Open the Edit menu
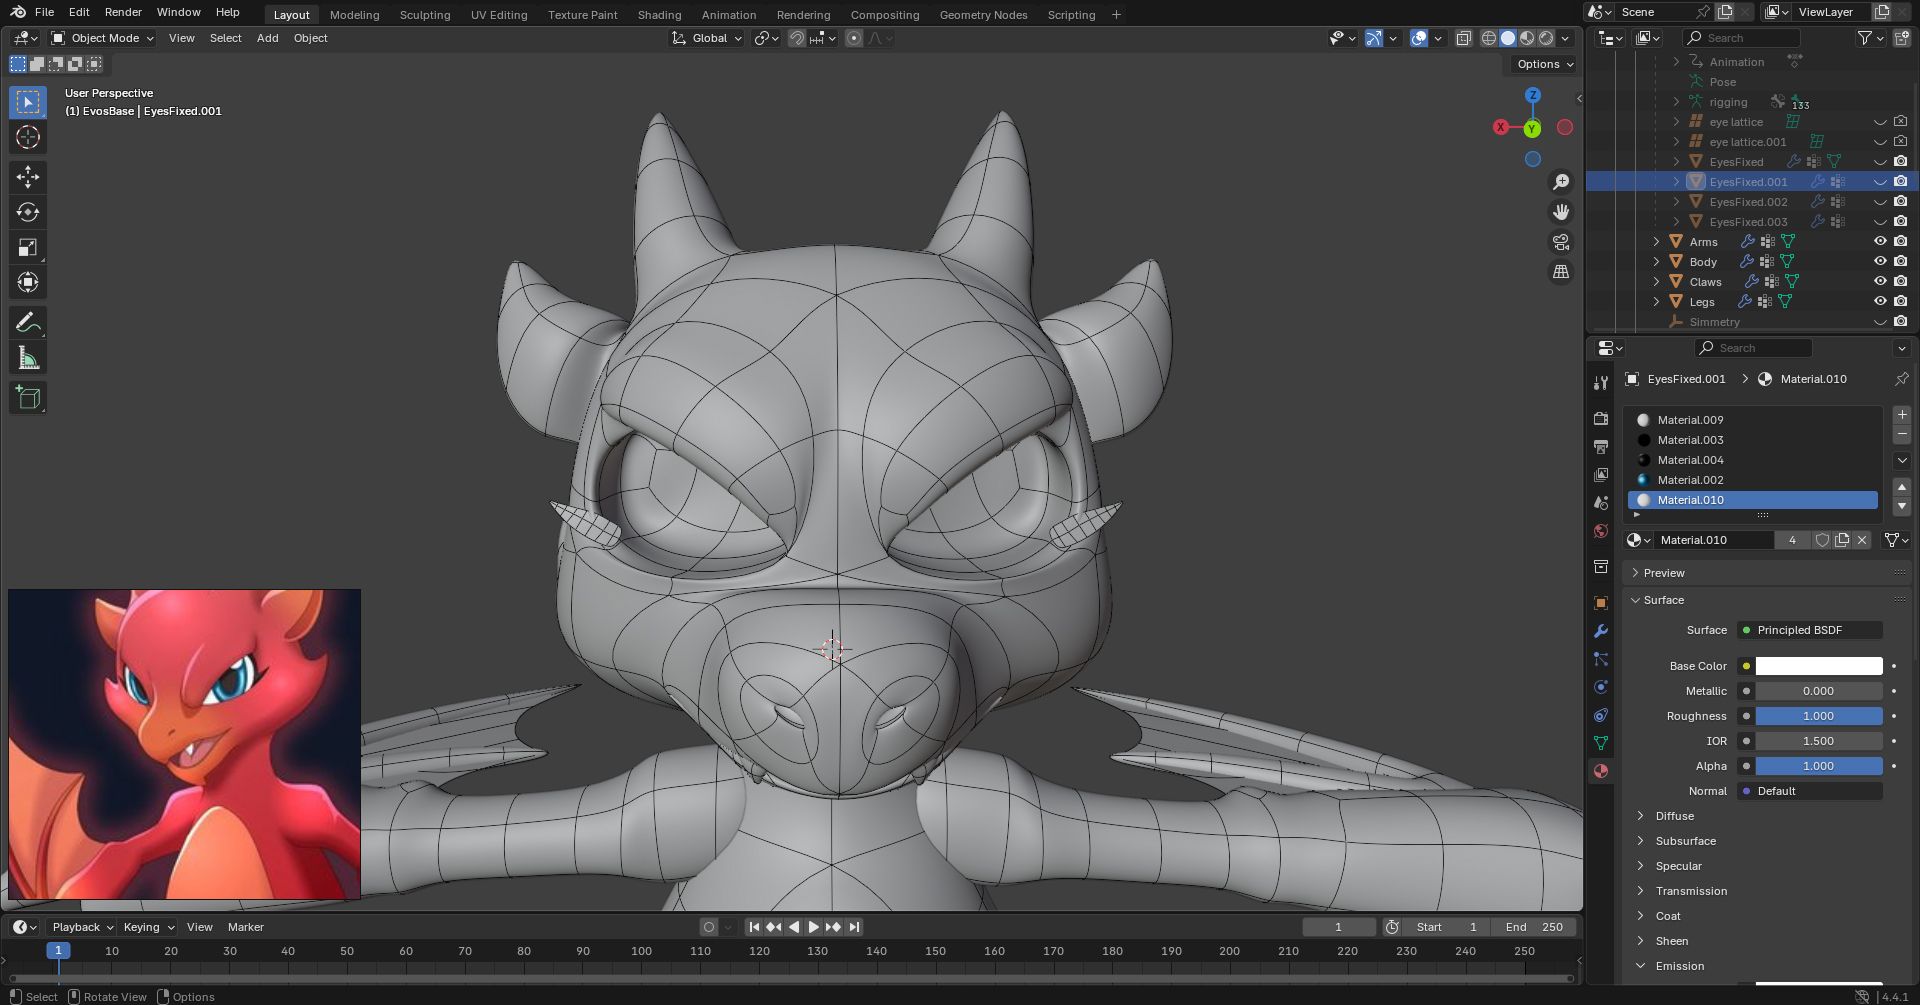The image size is (1920, 1005). [x=79, y=12]
